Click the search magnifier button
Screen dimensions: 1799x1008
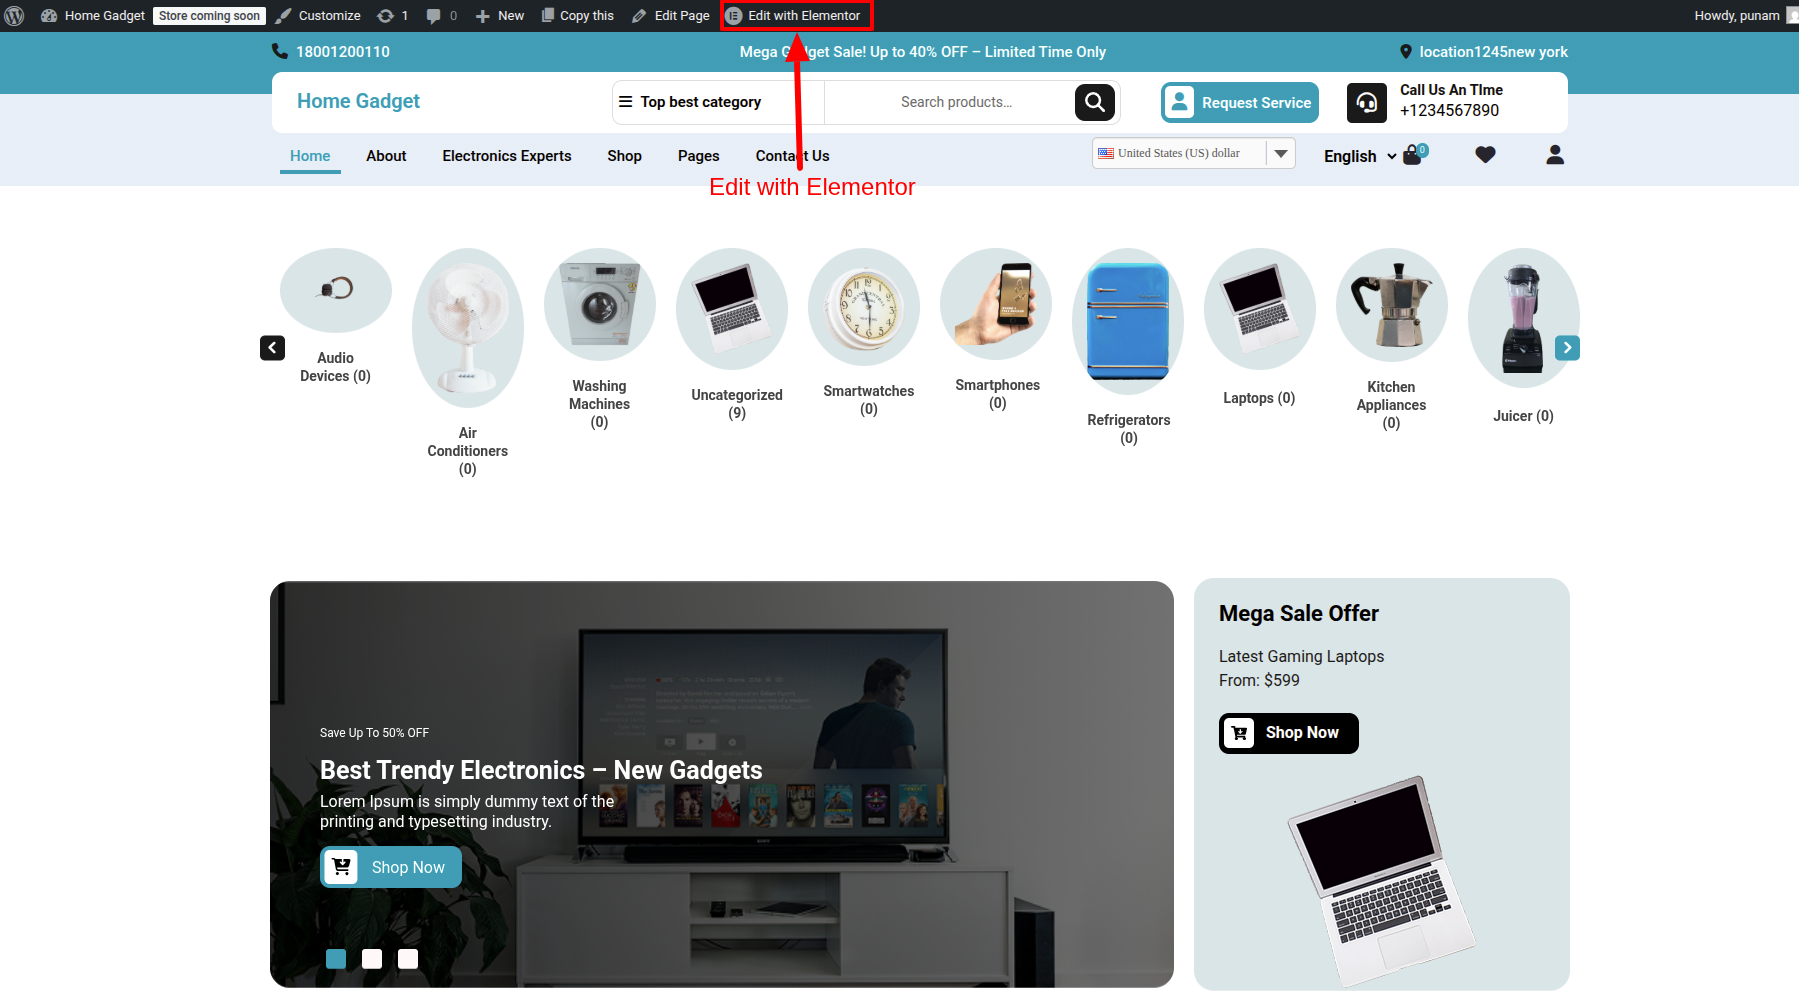pos(1094,102)
